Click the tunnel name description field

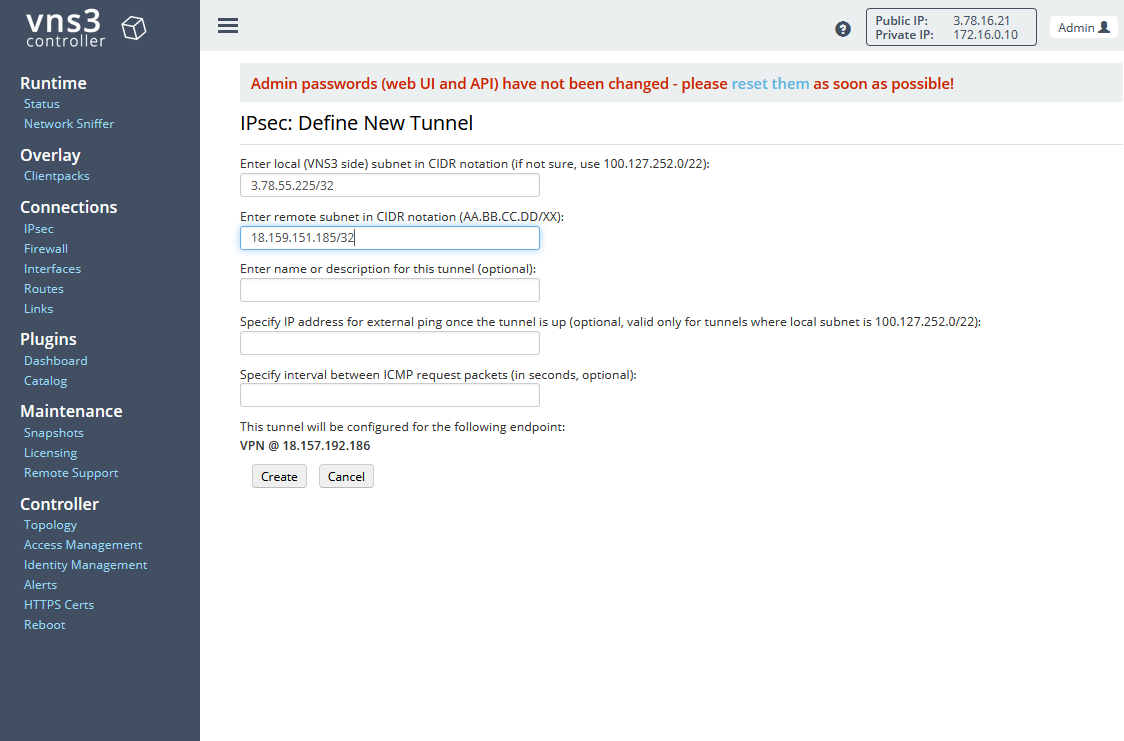click(x=389, y=290)
